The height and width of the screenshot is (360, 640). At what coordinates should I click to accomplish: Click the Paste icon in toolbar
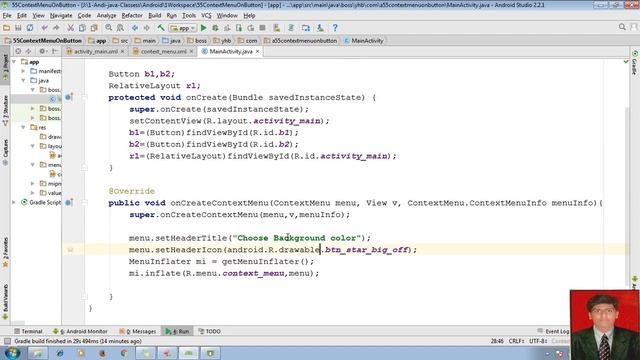[x=94, y=28]
